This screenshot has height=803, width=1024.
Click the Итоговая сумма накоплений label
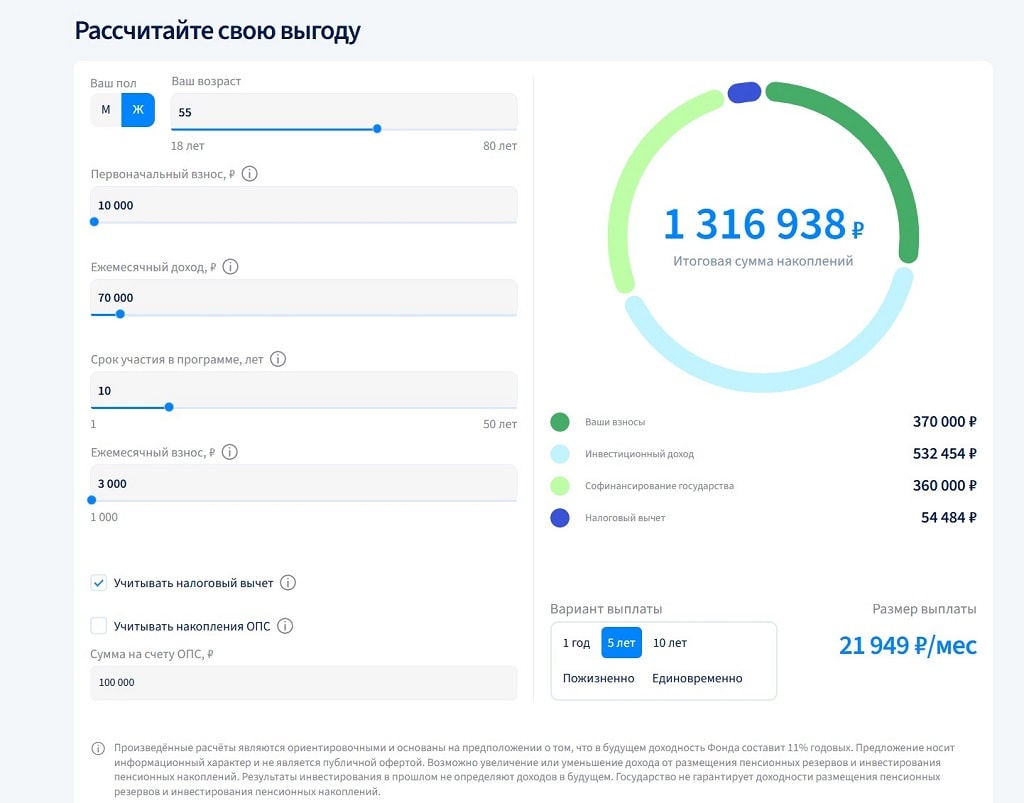(x=763, y=261)
